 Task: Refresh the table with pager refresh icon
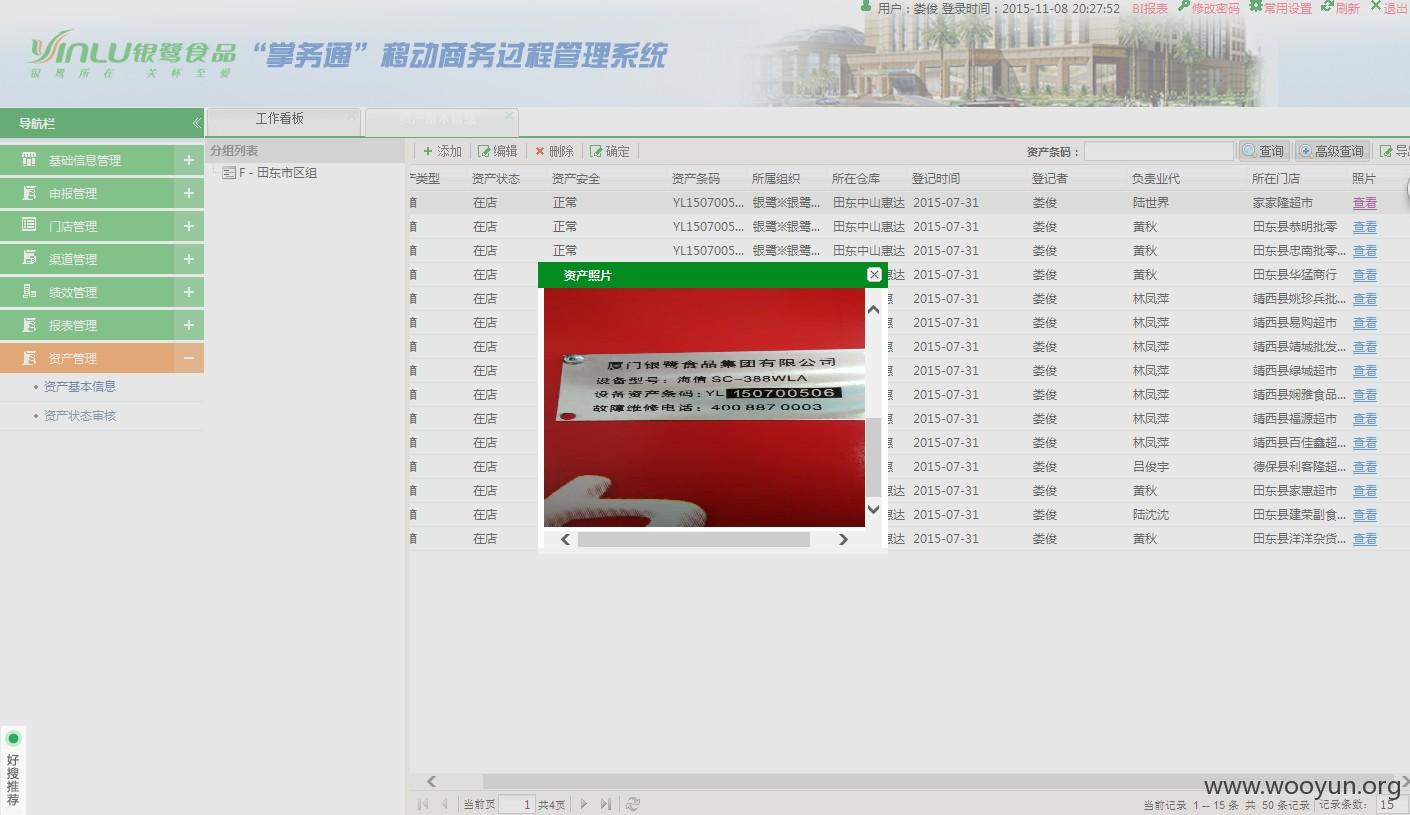(633, 804)
